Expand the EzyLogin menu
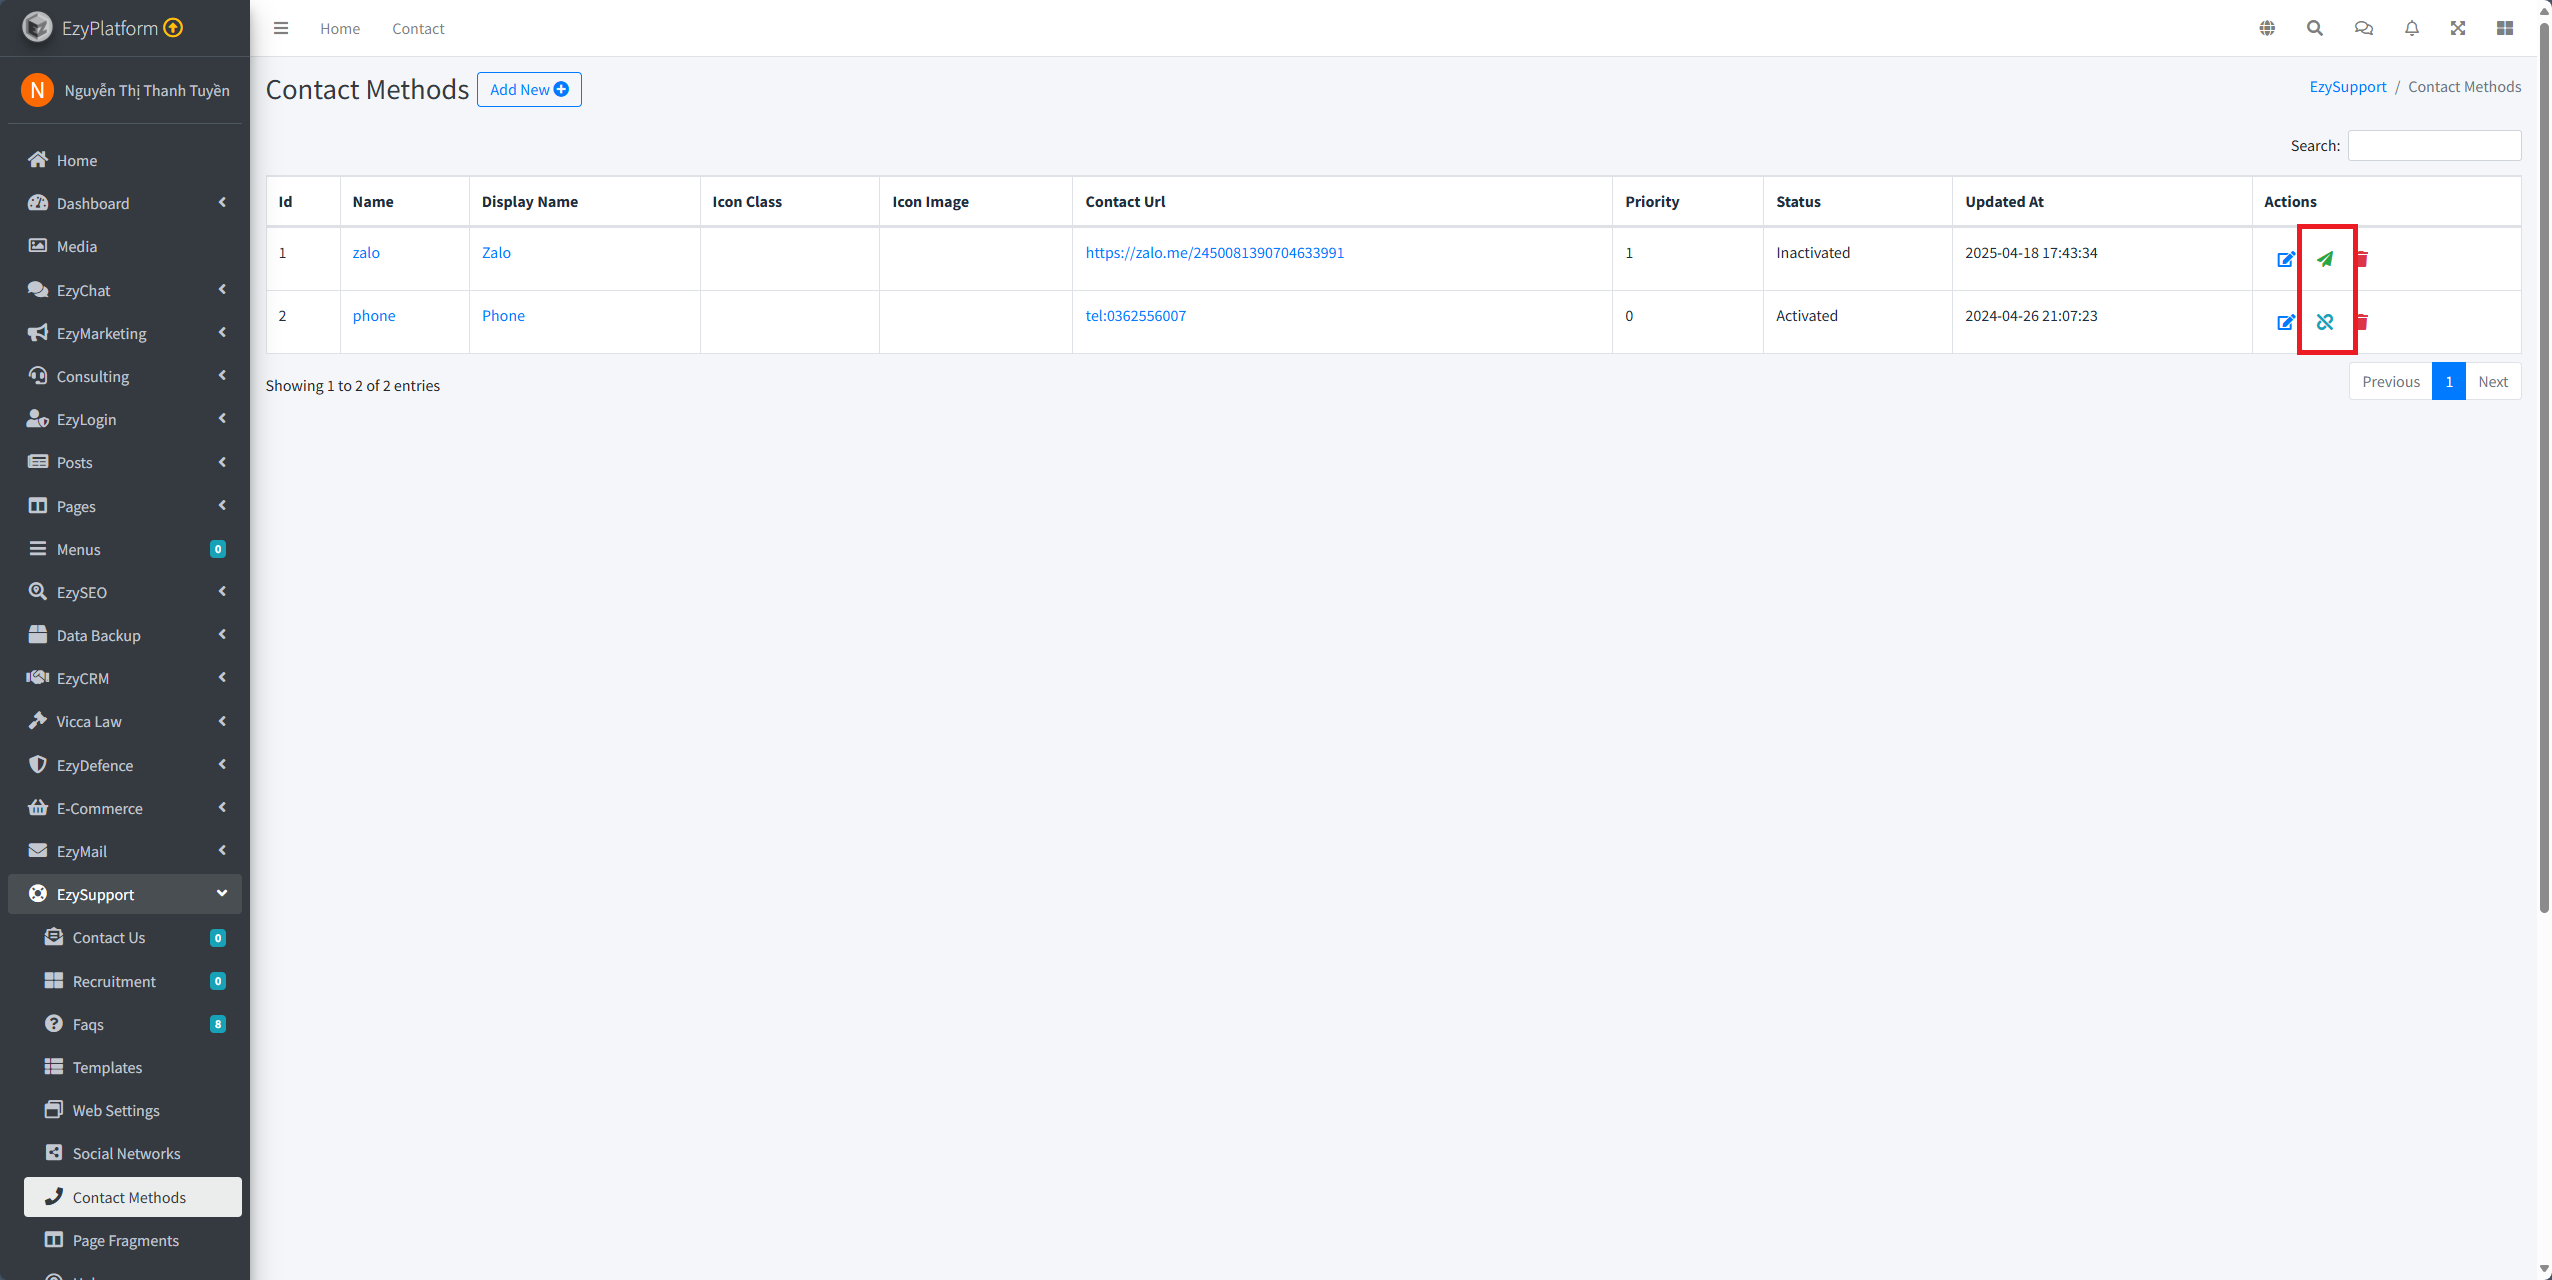 coord(125,419)
